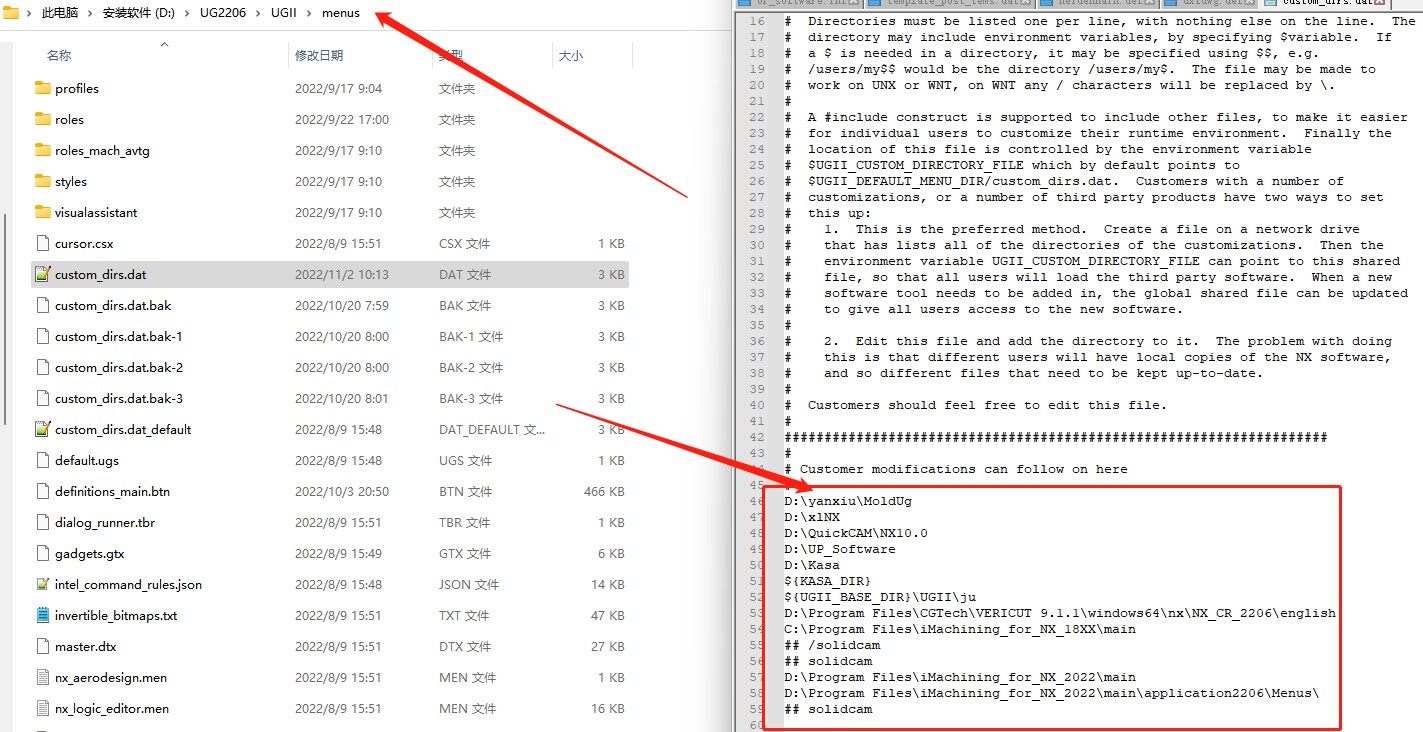Select the custom_dirs.dat.bak file icon
Viewport: 1423px width, 732px height.
point(42,305)
